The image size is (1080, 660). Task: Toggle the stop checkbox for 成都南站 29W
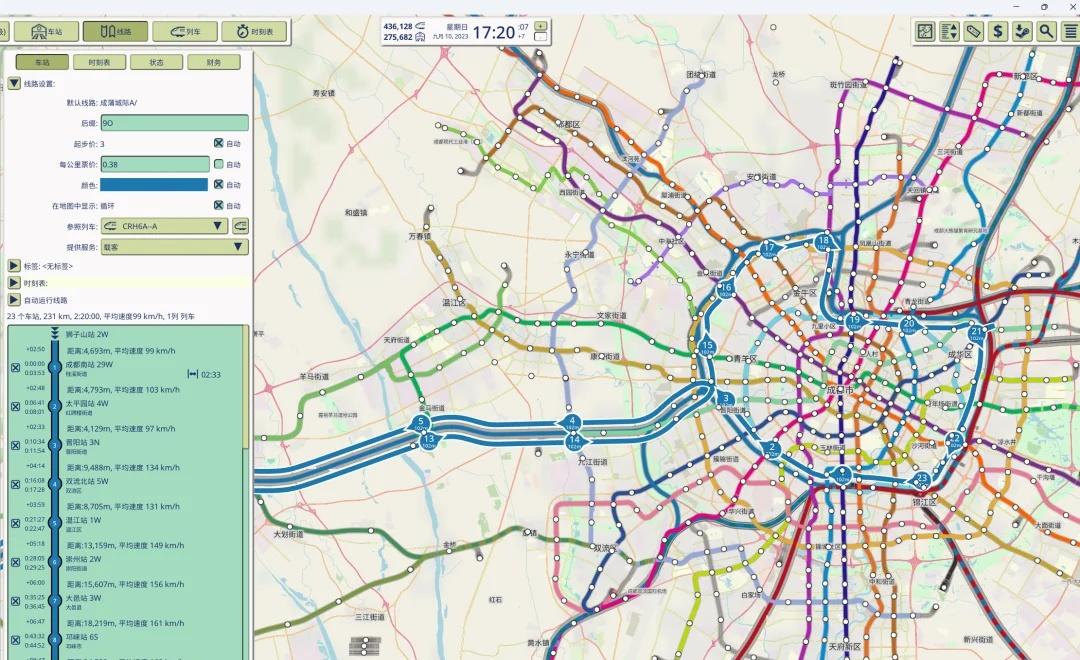click(x=15, y=368)
